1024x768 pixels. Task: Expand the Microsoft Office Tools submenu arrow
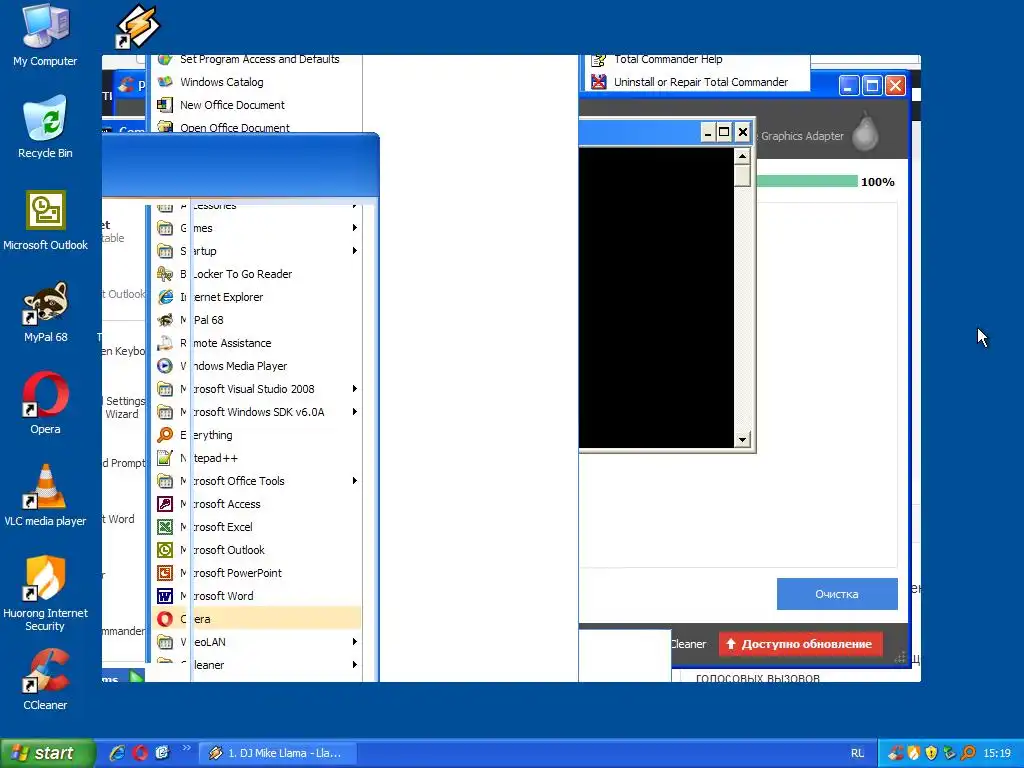pos(355,481)
